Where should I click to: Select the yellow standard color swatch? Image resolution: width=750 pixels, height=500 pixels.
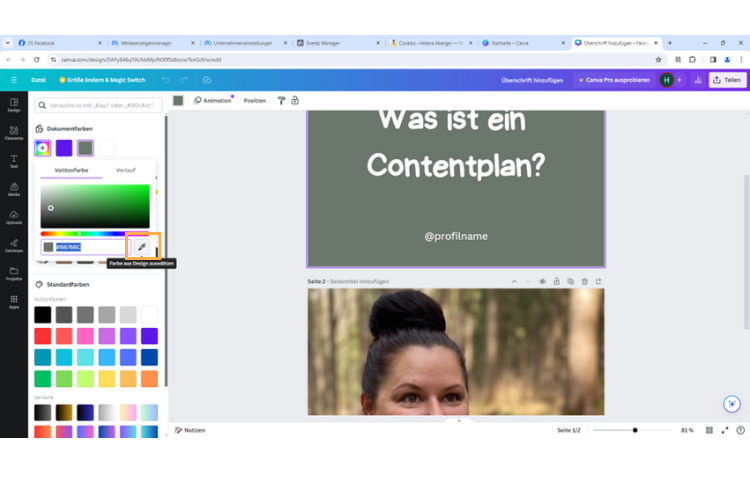tap(107, 378)
